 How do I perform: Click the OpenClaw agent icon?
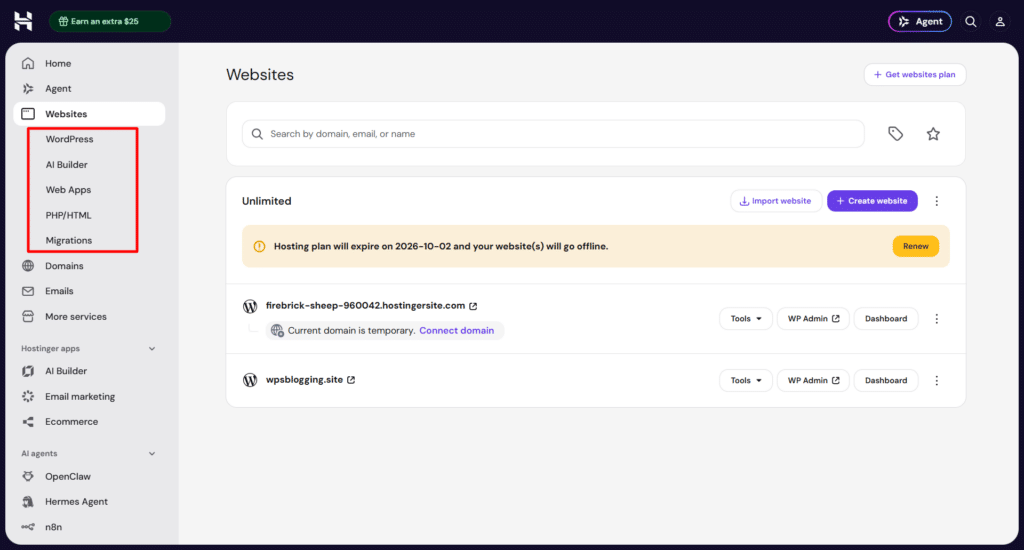28,476
